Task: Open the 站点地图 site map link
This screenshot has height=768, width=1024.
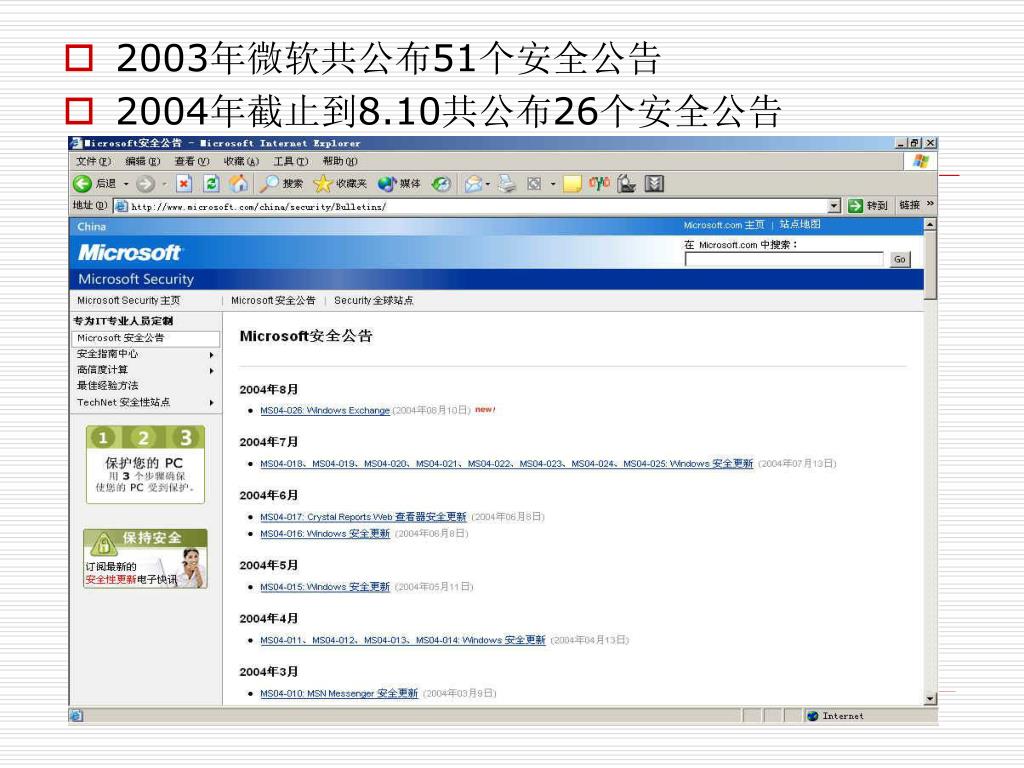Action: pyautogui.click(x=800, y=224)
